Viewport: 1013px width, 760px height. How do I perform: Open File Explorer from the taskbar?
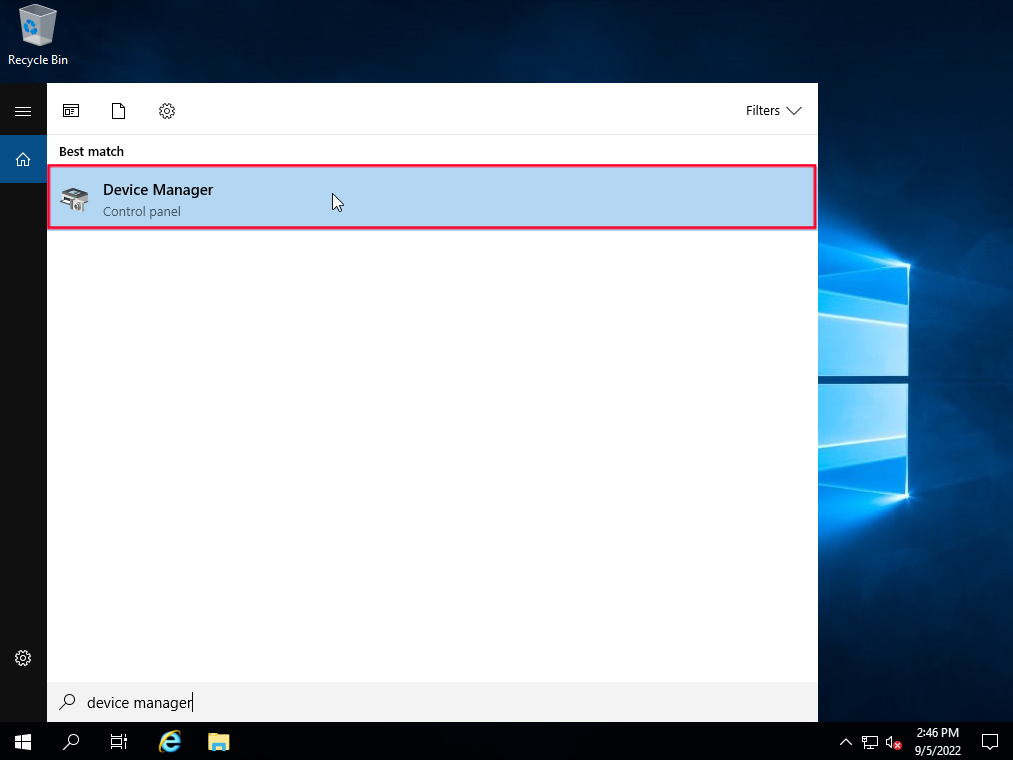[218, 742]
